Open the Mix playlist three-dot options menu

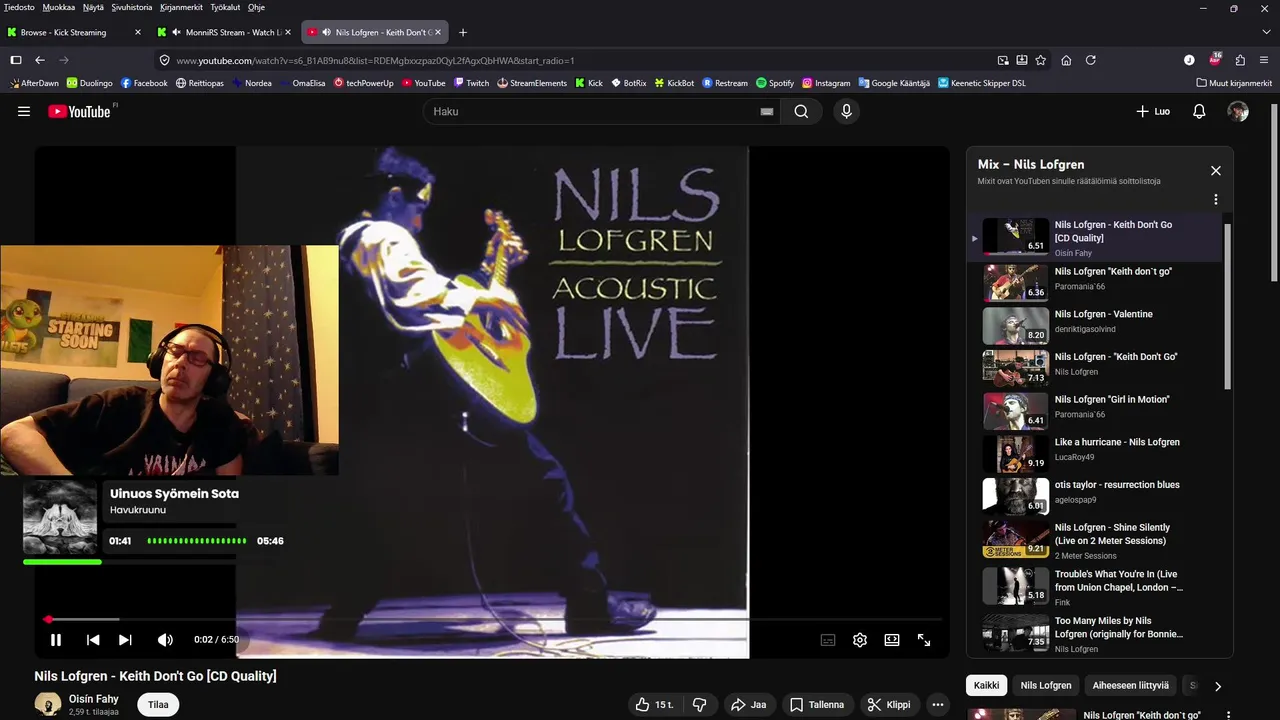1216,200
